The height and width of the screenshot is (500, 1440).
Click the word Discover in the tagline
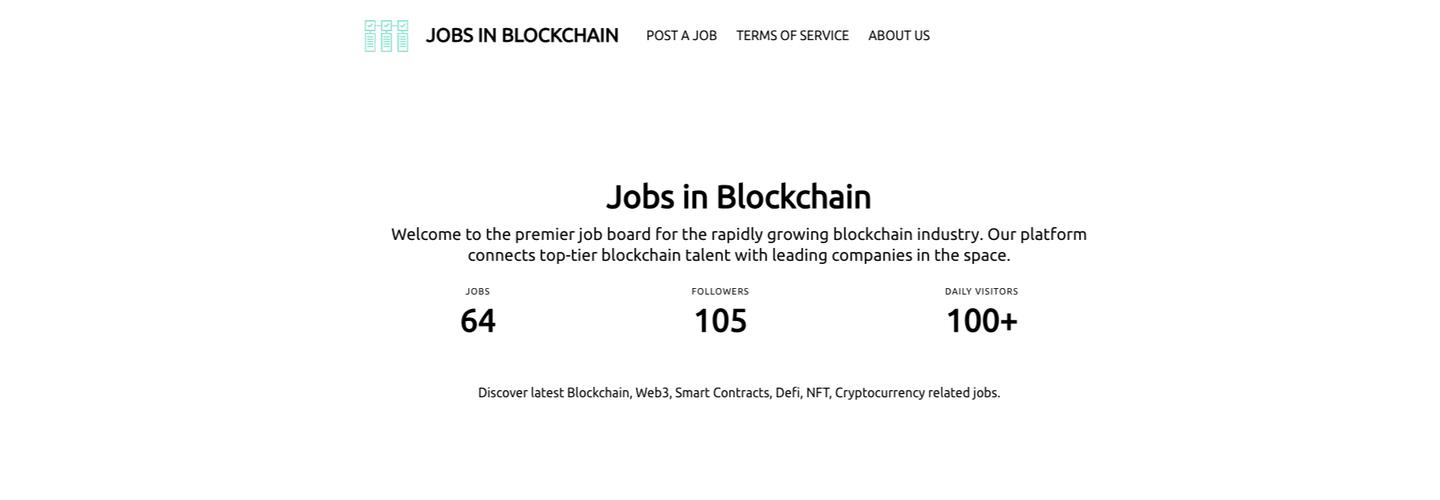[502, 393]
